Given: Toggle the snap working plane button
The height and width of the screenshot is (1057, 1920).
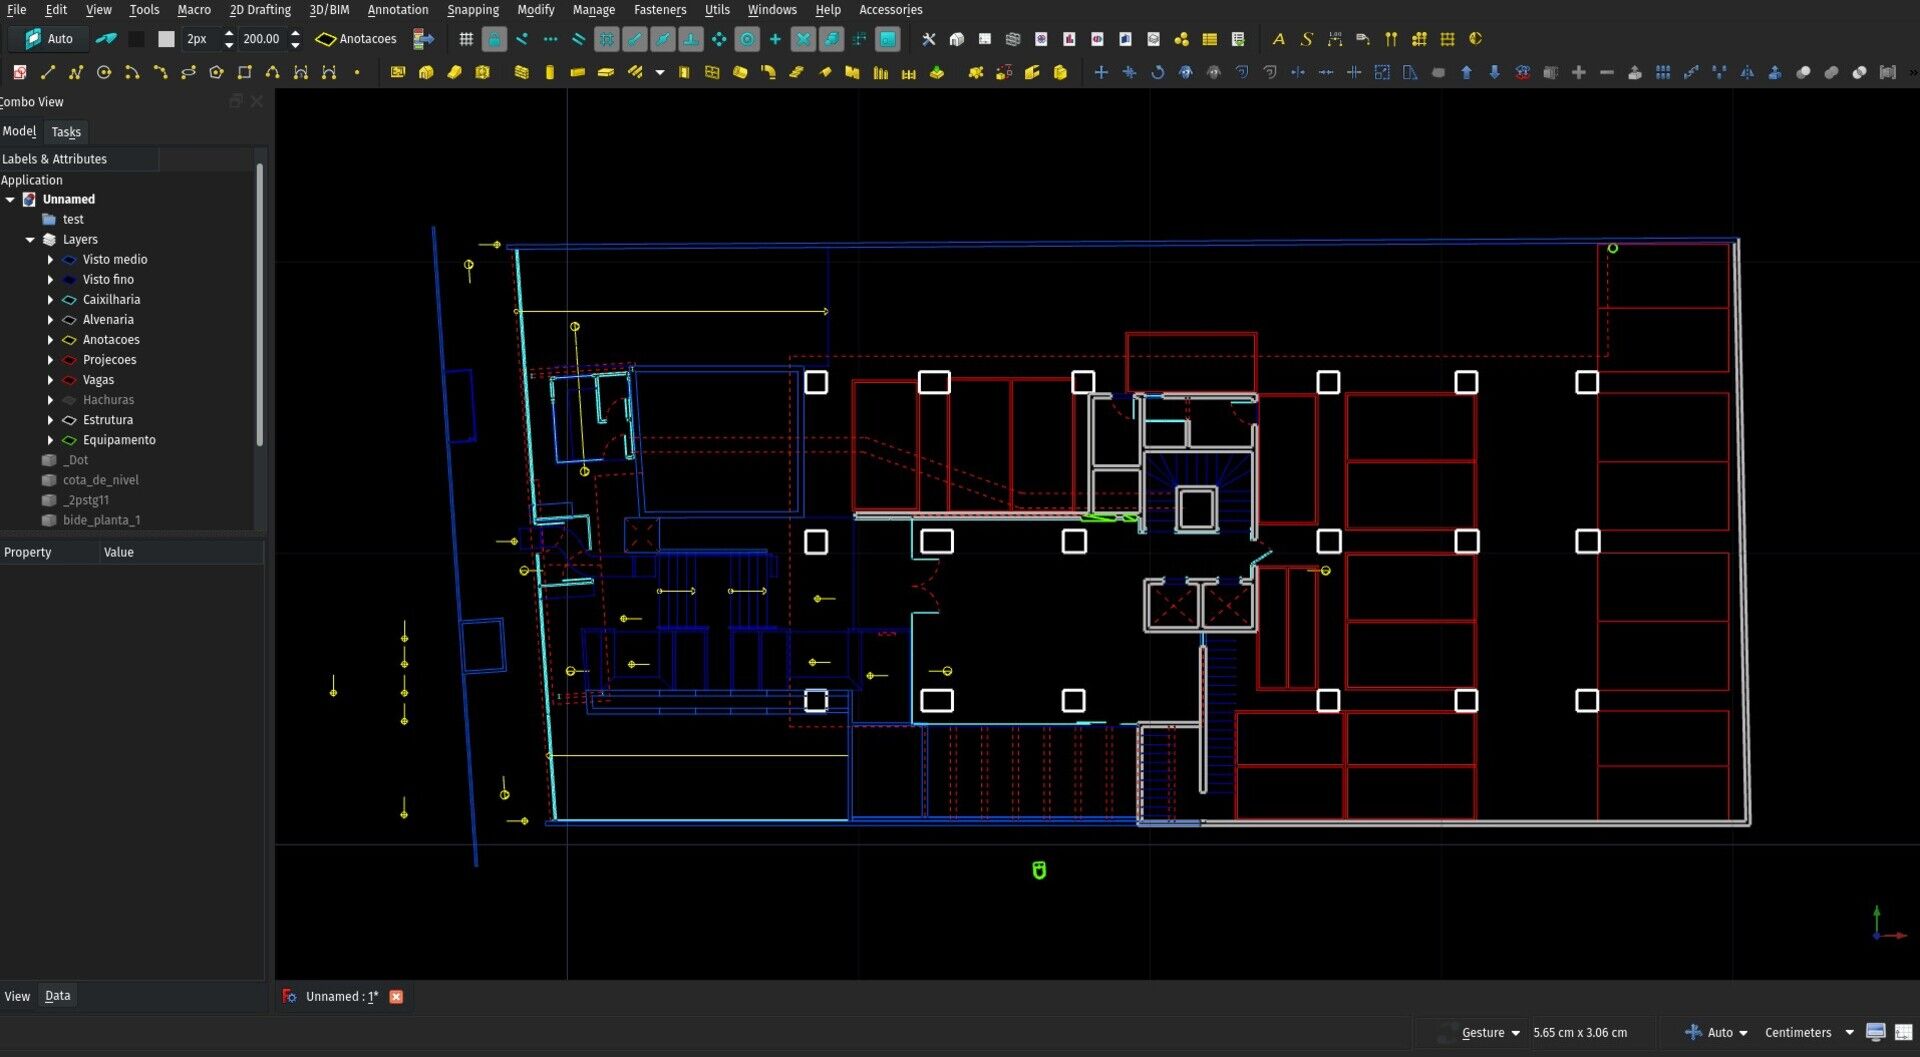Looking at the screenshot, I should [887, 39].
